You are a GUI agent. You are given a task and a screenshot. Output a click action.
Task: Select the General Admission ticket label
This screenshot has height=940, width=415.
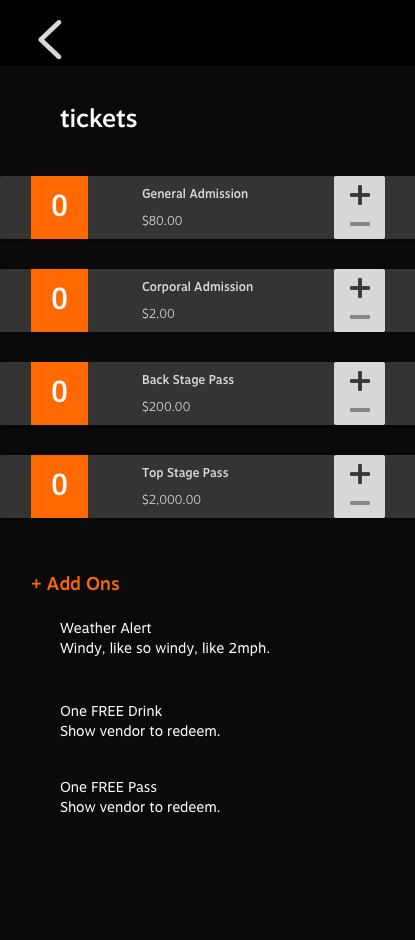point(195,194)
